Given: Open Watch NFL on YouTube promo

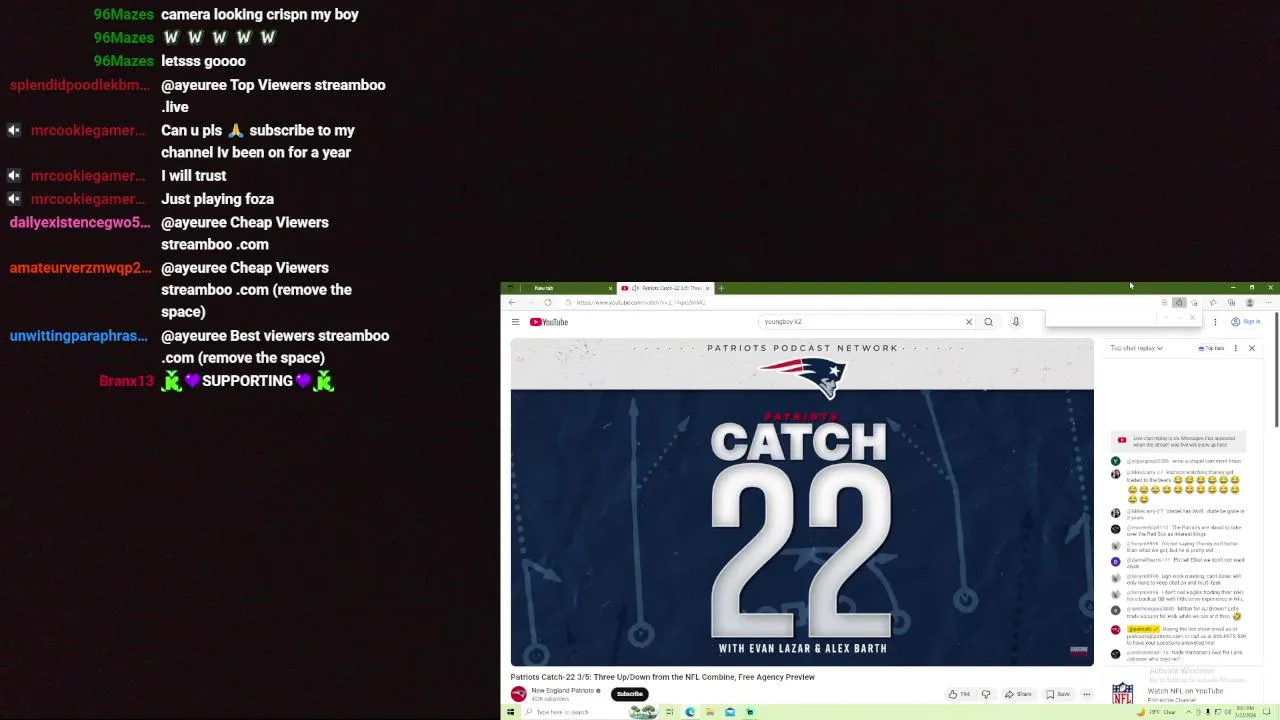Looking at the screenshot, I should click(1185, 691).
